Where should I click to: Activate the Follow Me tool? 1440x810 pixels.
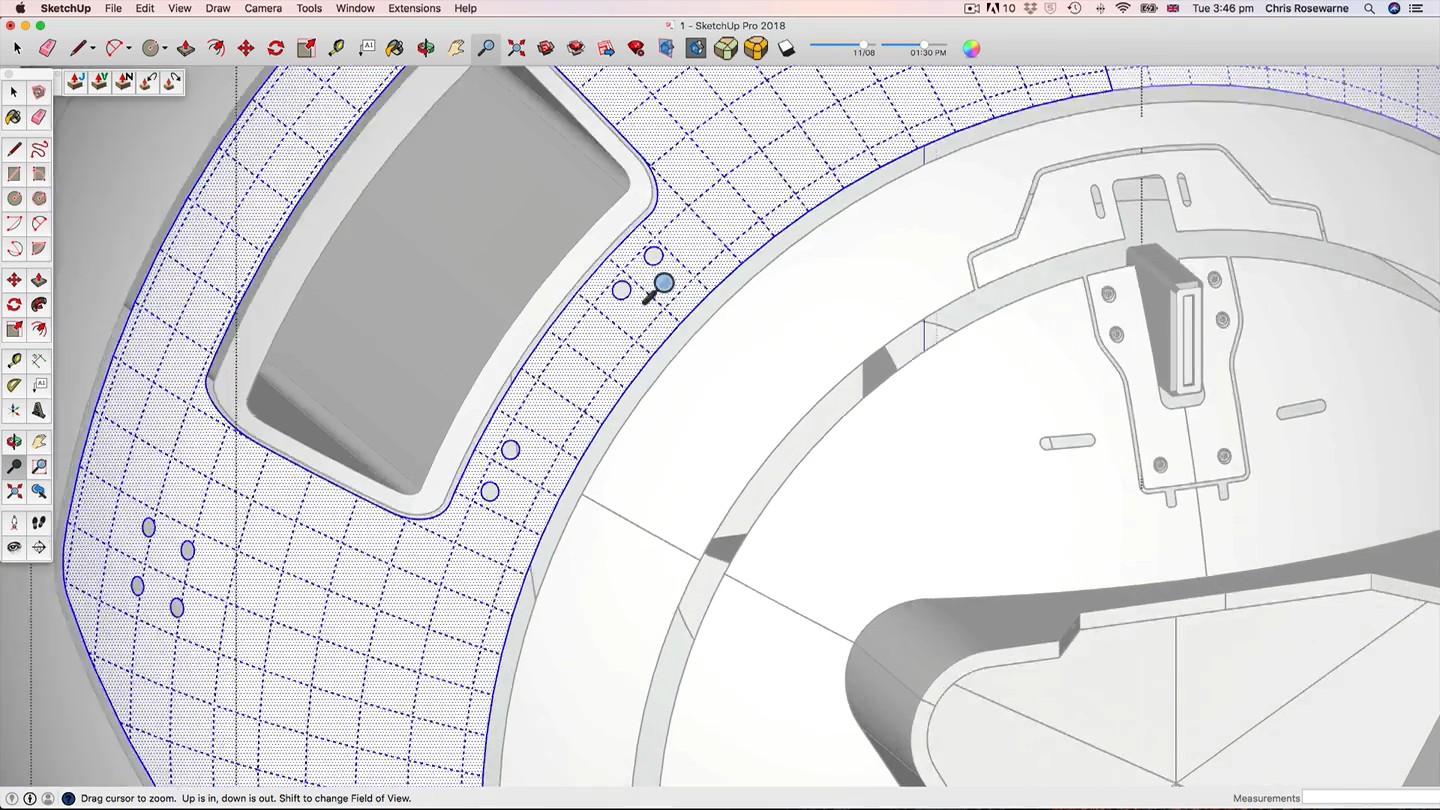(x=39, y=305)
